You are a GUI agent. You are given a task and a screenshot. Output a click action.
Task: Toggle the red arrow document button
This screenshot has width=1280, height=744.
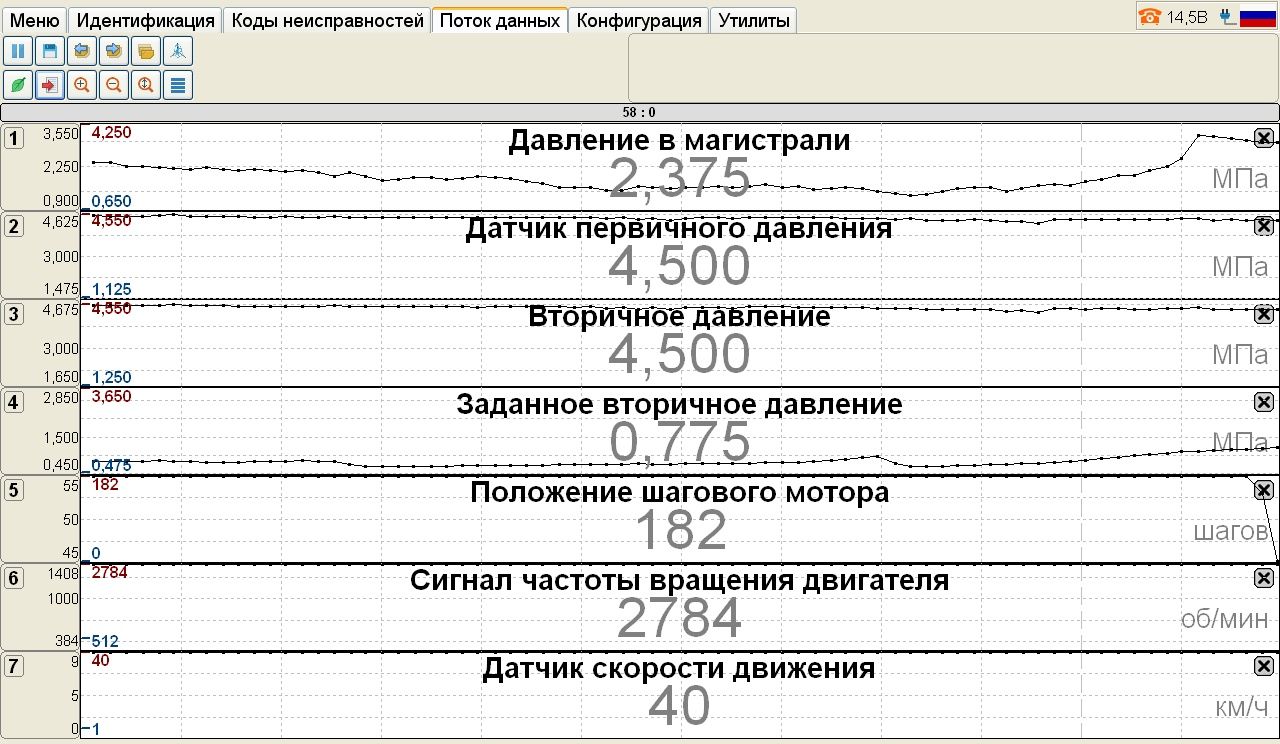(50, 85)
